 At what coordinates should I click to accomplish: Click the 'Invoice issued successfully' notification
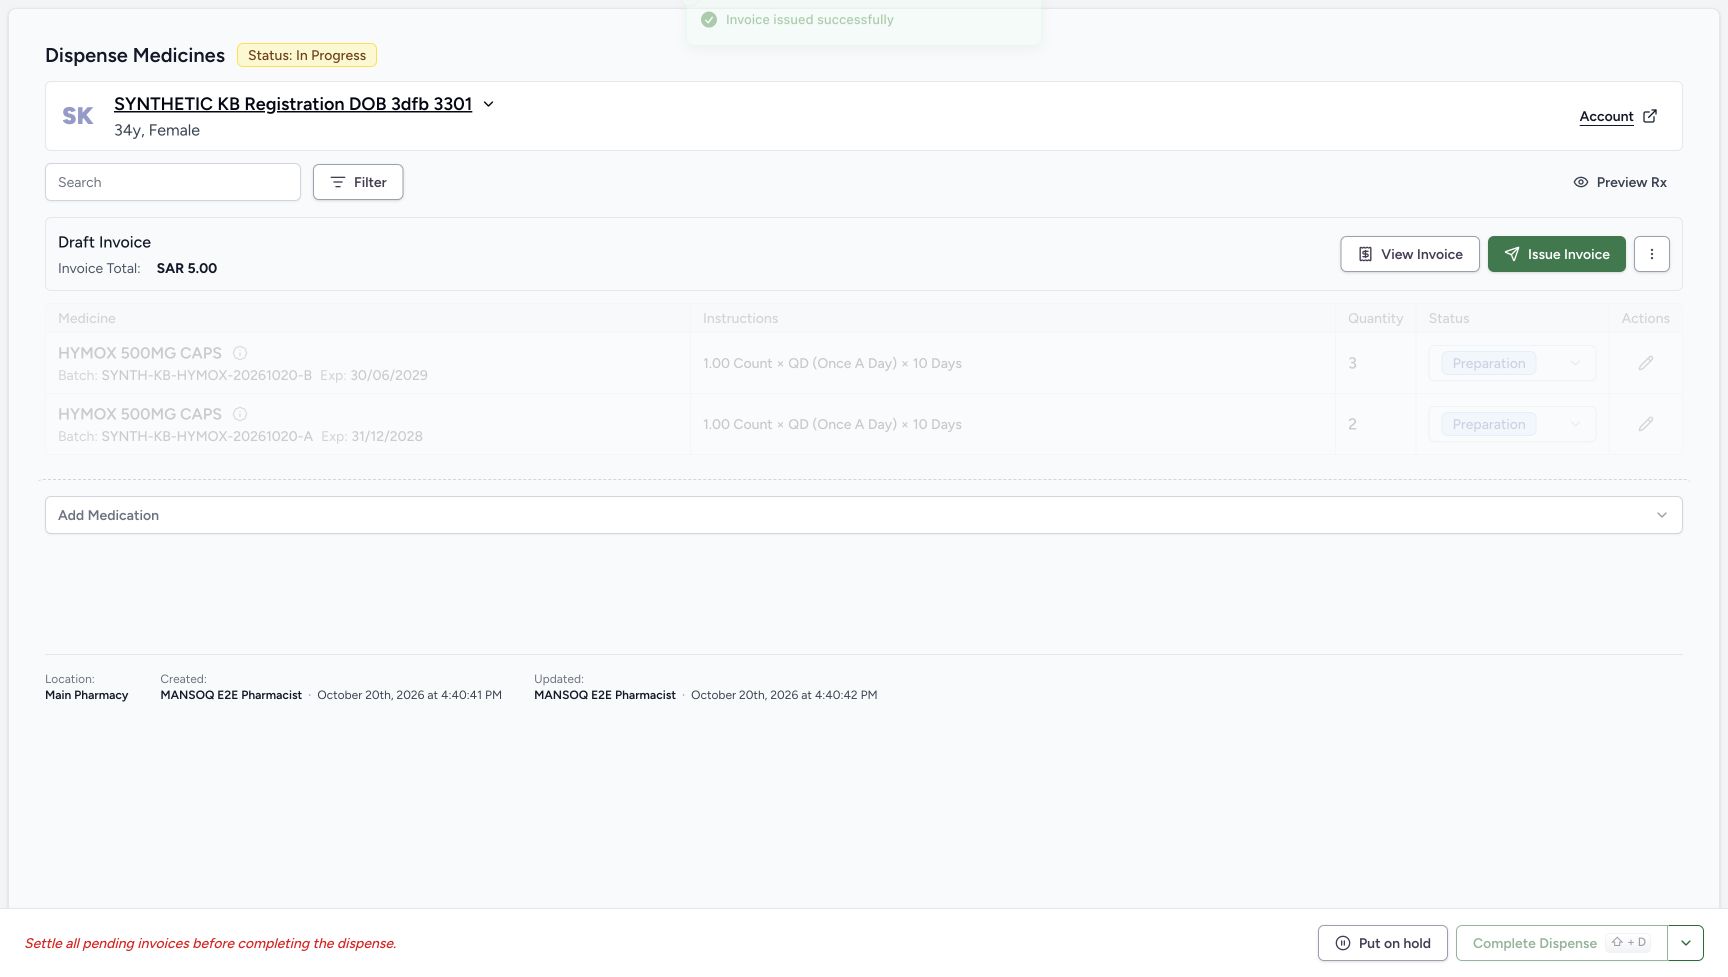click(864, 20)
